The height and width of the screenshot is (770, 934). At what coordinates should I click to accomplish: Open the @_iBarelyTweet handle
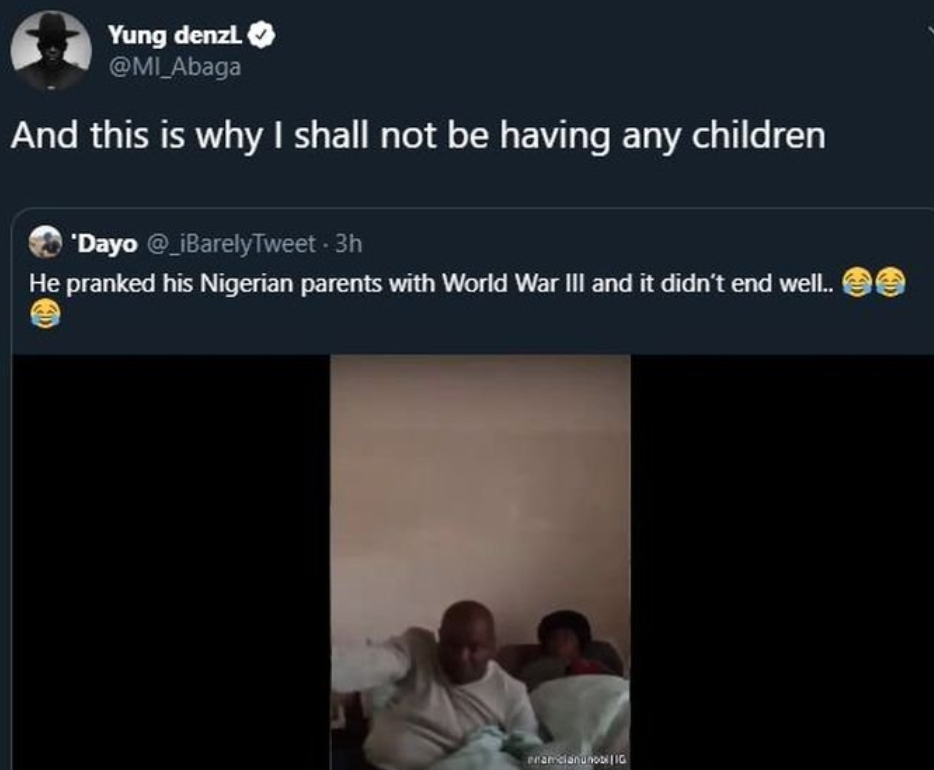(231, 244)
